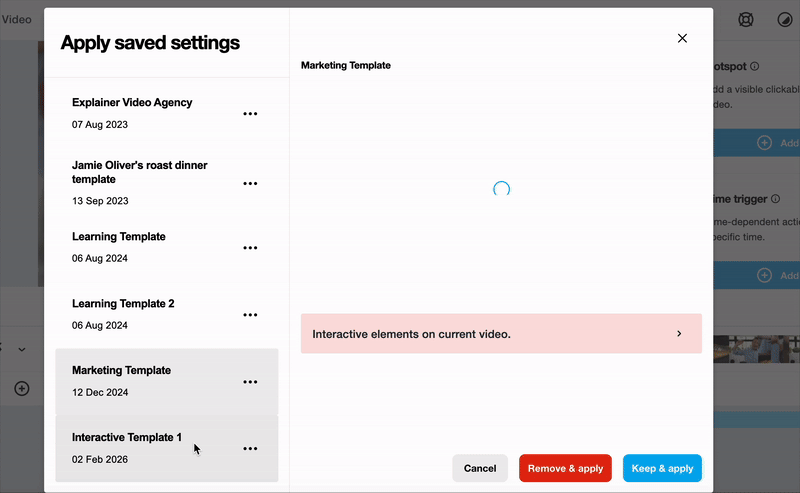
Task: Click the 13 Sep 2023 date text
Action: (x=100, y=201)
